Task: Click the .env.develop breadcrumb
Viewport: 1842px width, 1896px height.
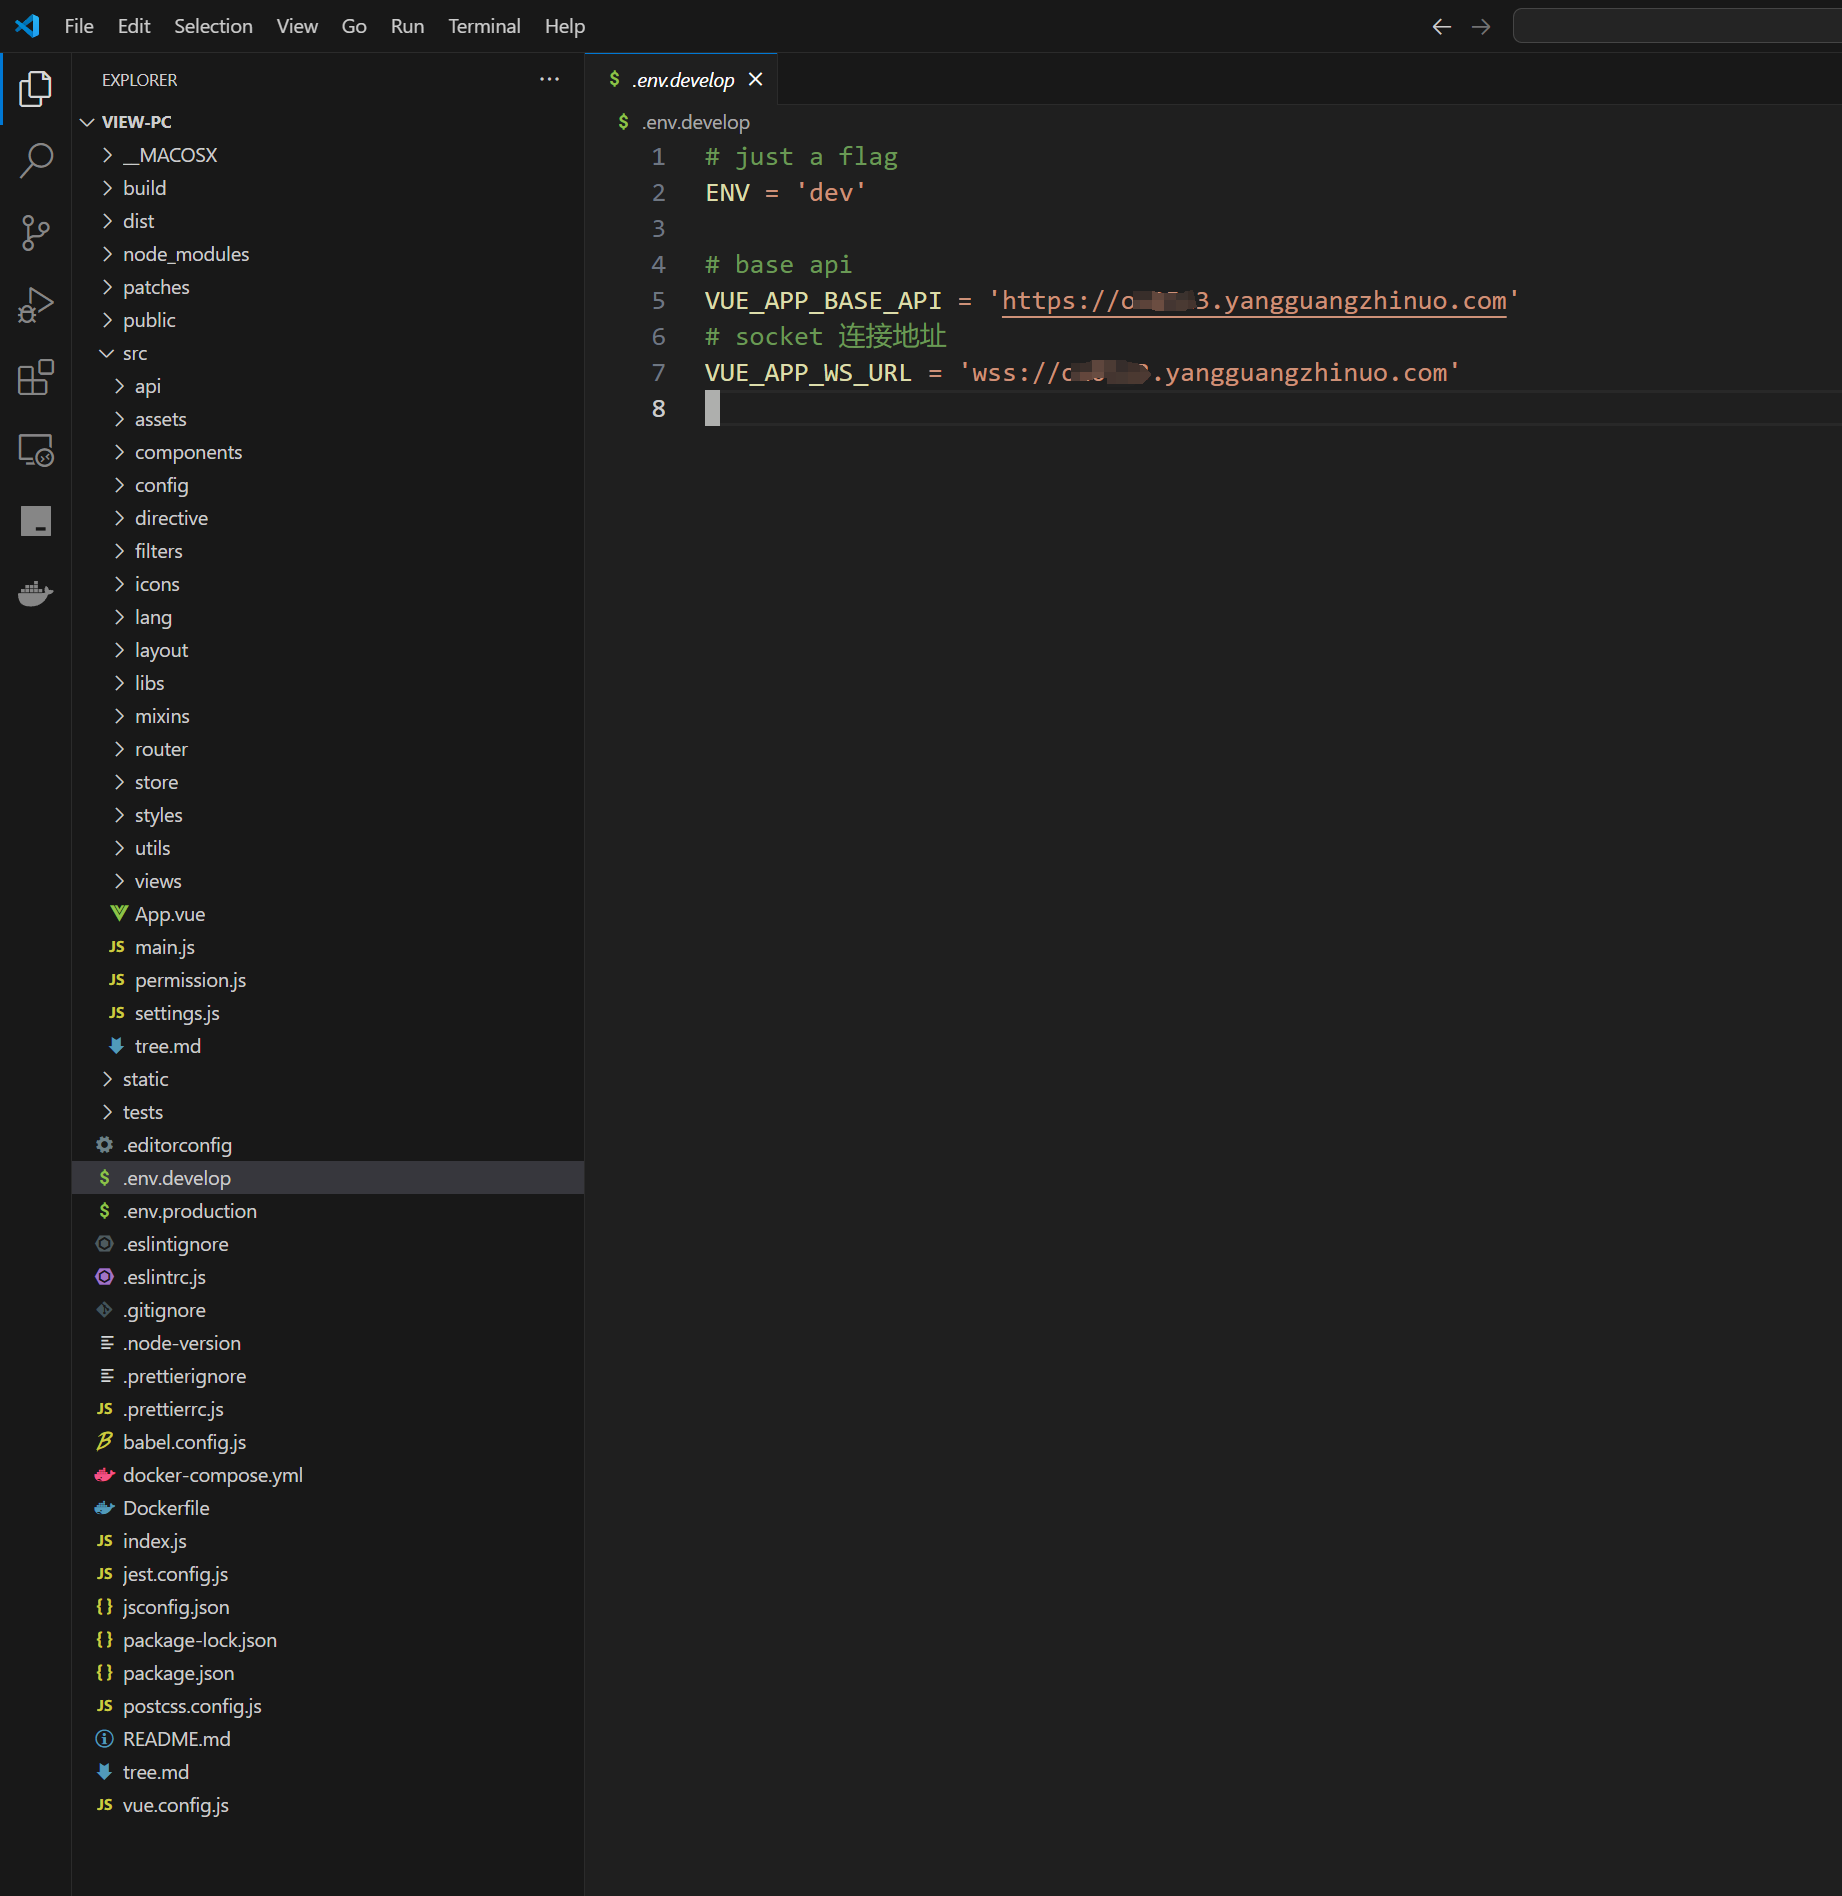Action: pos(695,122)
